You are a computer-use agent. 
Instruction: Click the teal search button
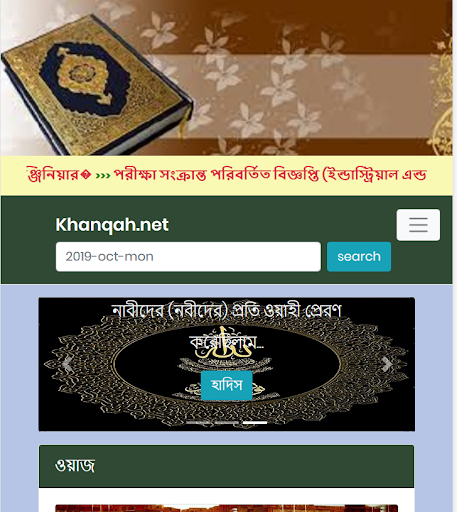click(359, 257)
